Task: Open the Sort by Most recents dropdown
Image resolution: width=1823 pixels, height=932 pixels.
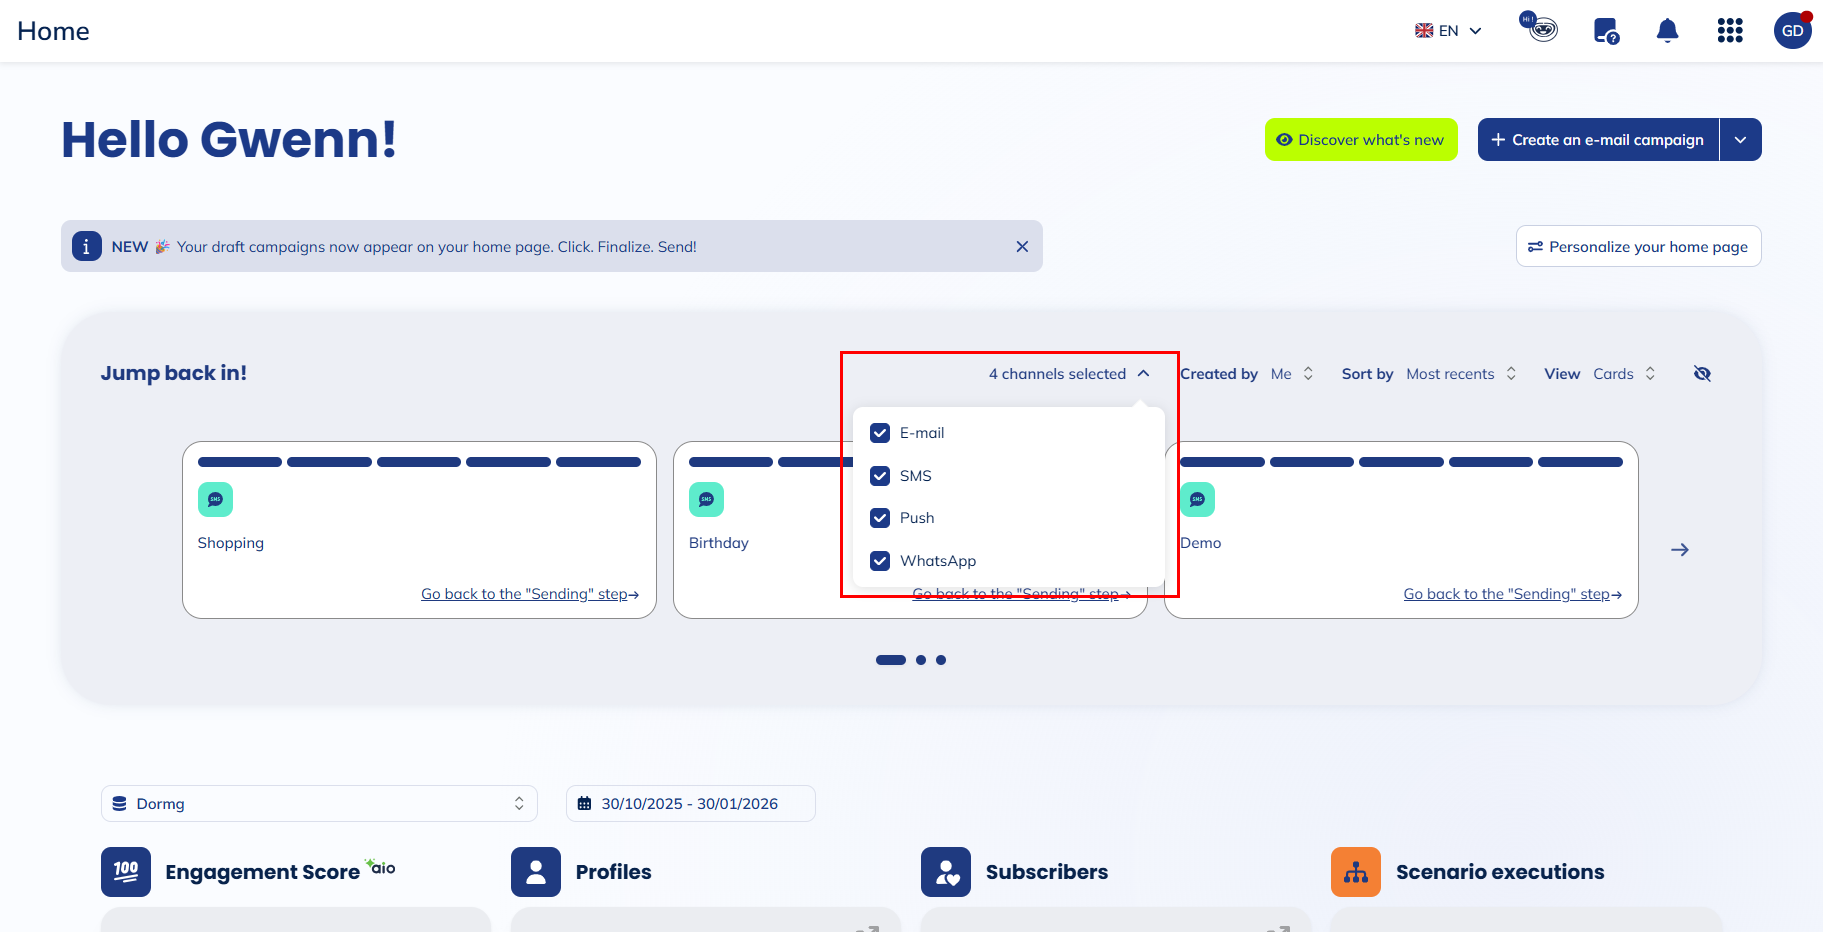Action: [x=1460, y=374]
